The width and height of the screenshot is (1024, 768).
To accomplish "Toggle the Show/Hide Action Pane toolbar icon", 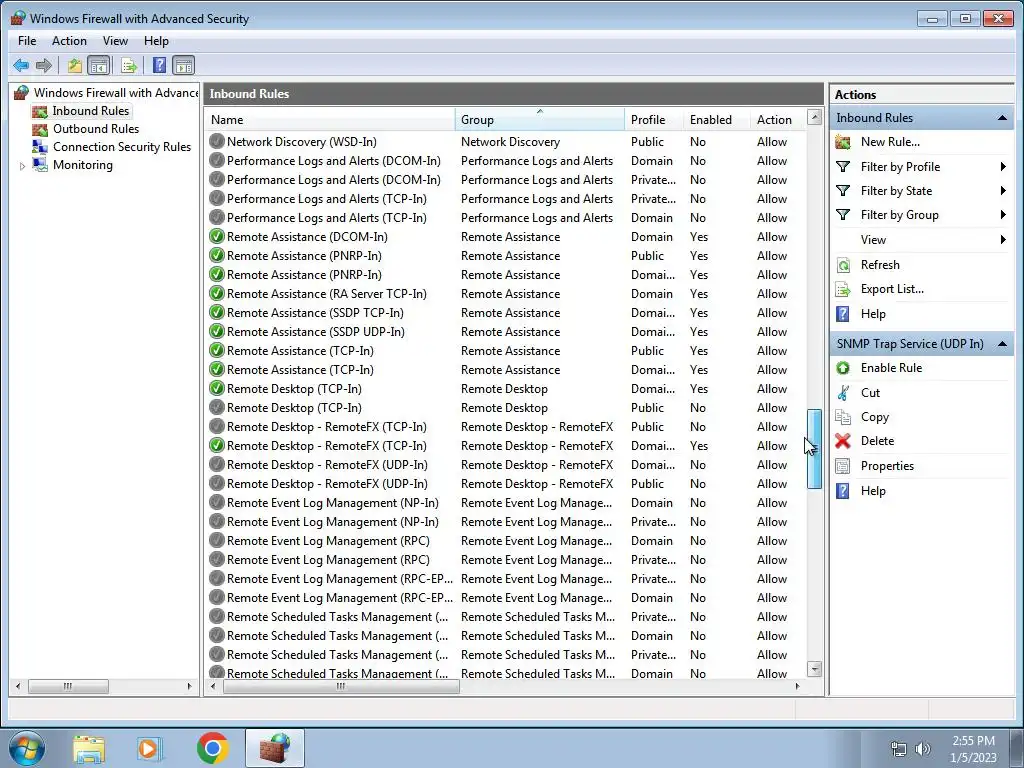I will [184, 65].
